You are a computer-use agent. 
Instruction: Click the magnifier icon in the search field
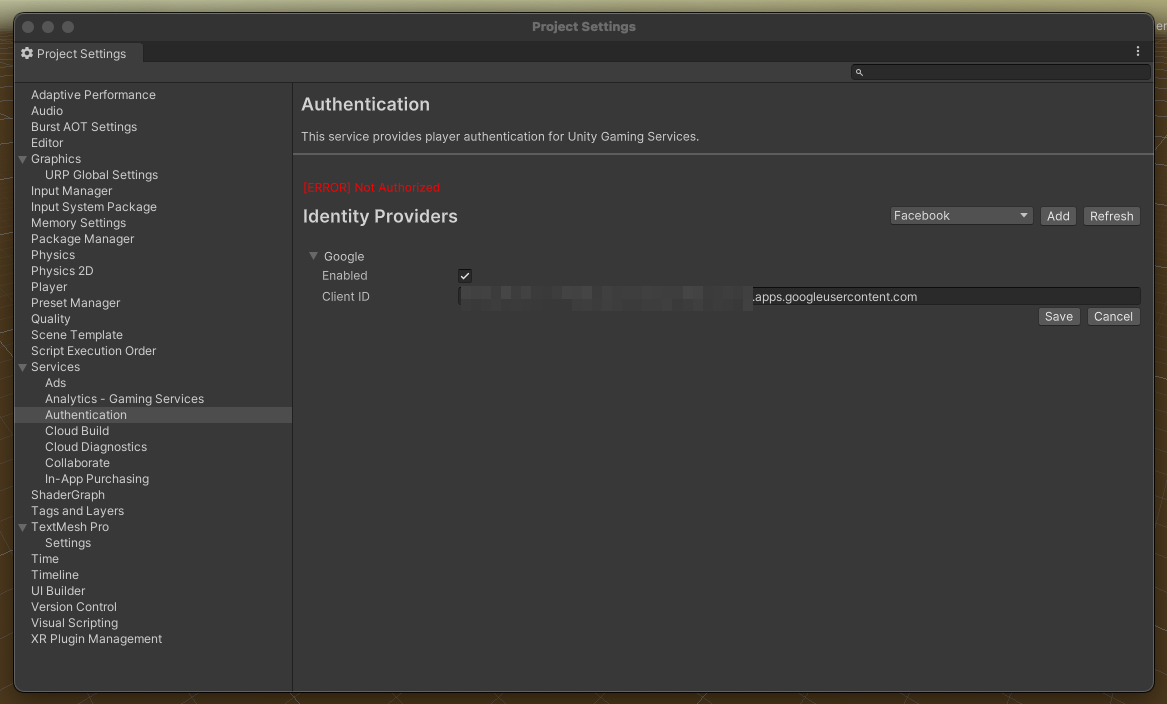click(859, 71)
